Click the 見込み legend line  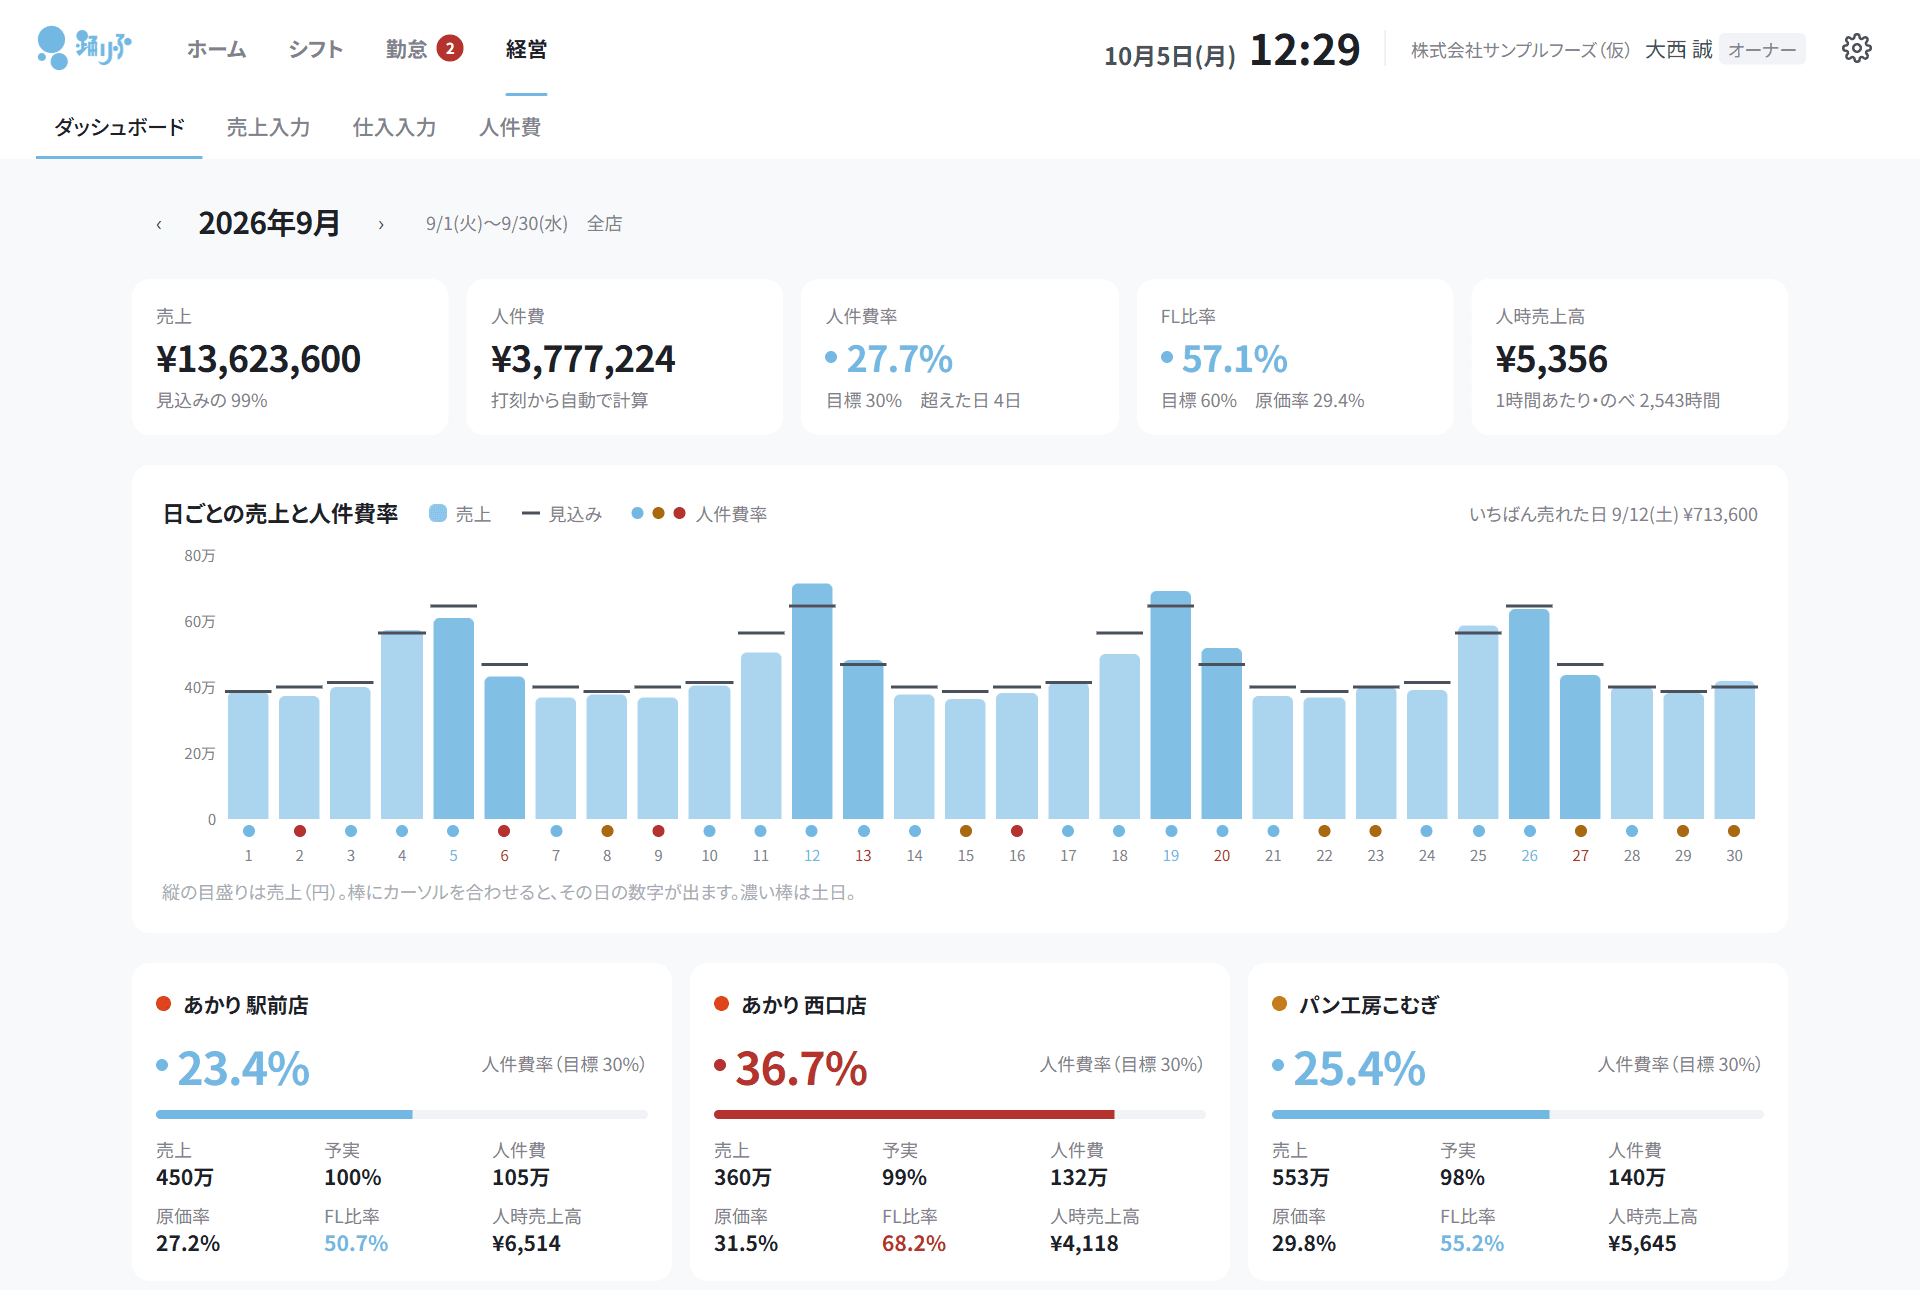click(531, 513)
